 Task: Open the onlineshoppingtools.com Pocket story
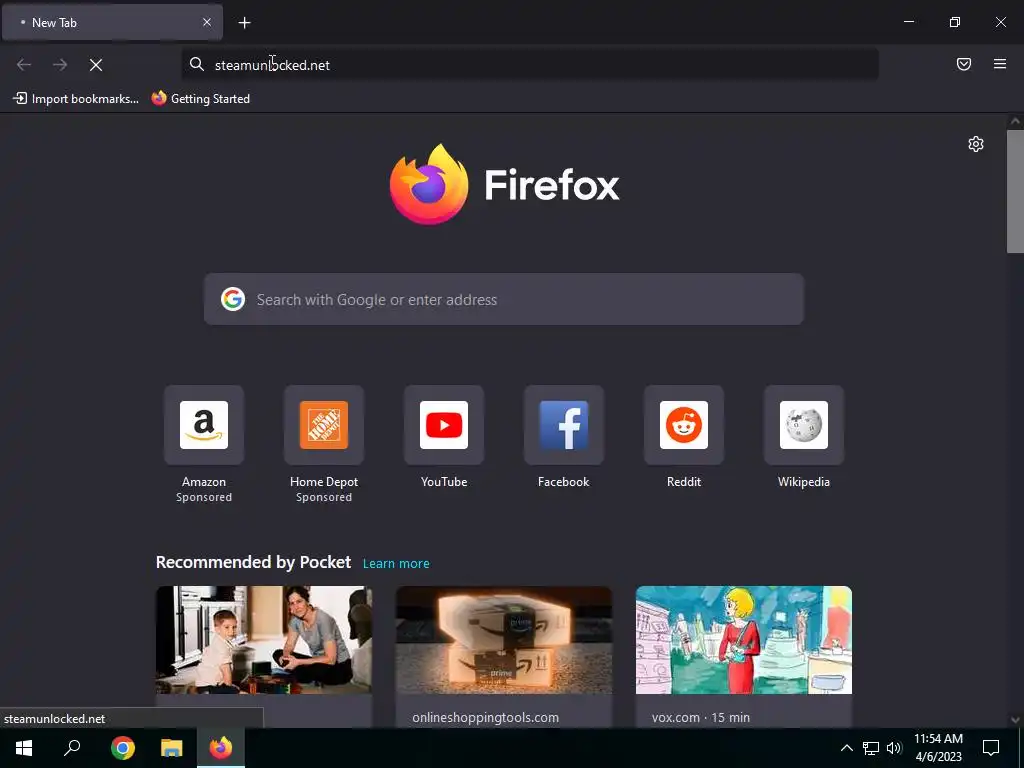pos(504,656)
